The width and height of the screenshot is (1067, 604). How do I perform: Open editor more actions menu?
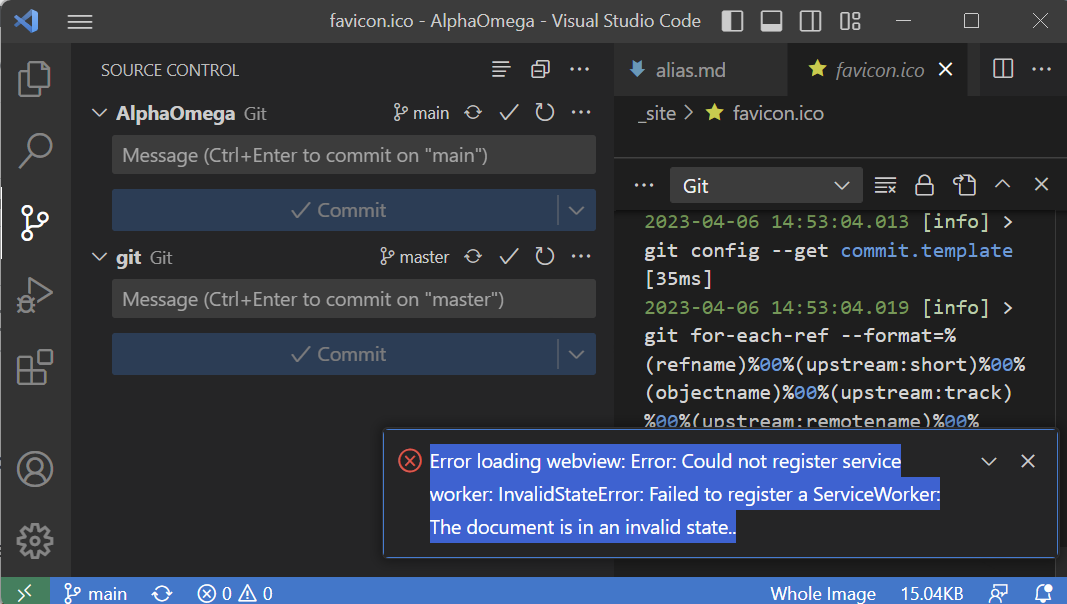[1041, 69]
